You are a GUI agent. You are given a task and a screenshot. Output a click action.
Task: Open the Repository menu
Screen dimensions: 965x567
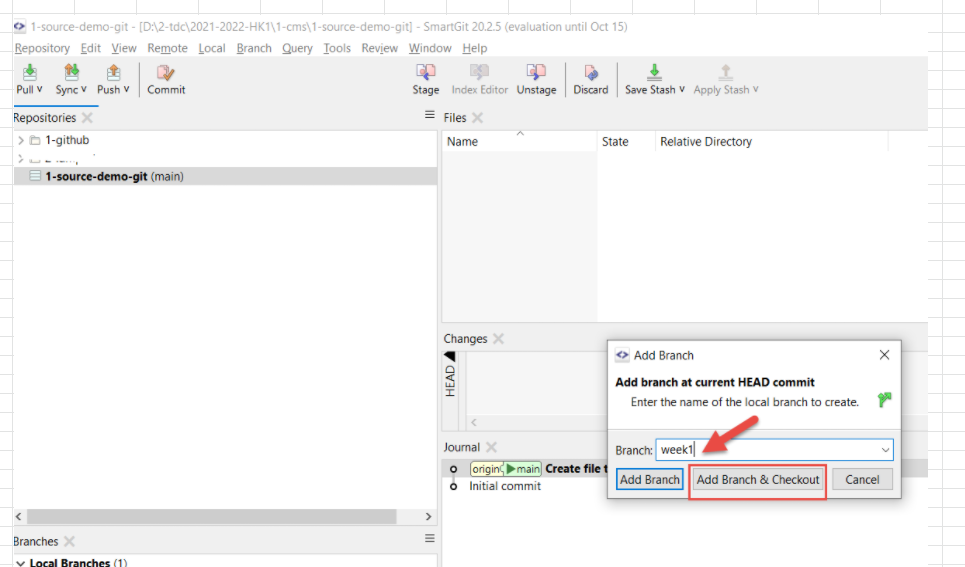coord(42,48)
